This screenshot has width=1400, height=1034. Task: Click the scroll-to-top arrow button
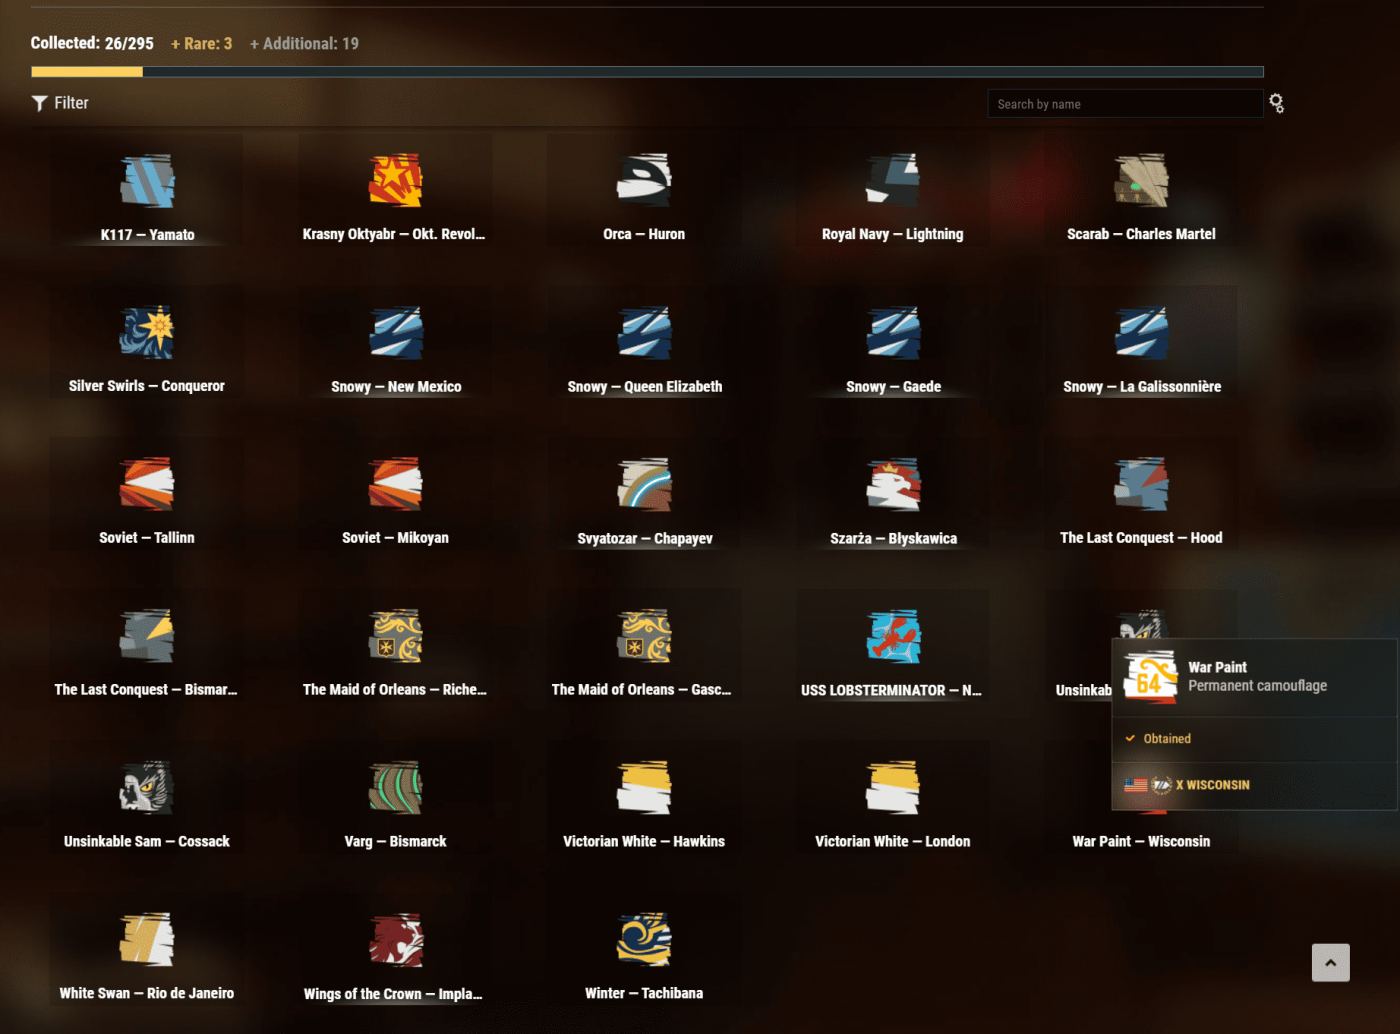coord(1330,963)
